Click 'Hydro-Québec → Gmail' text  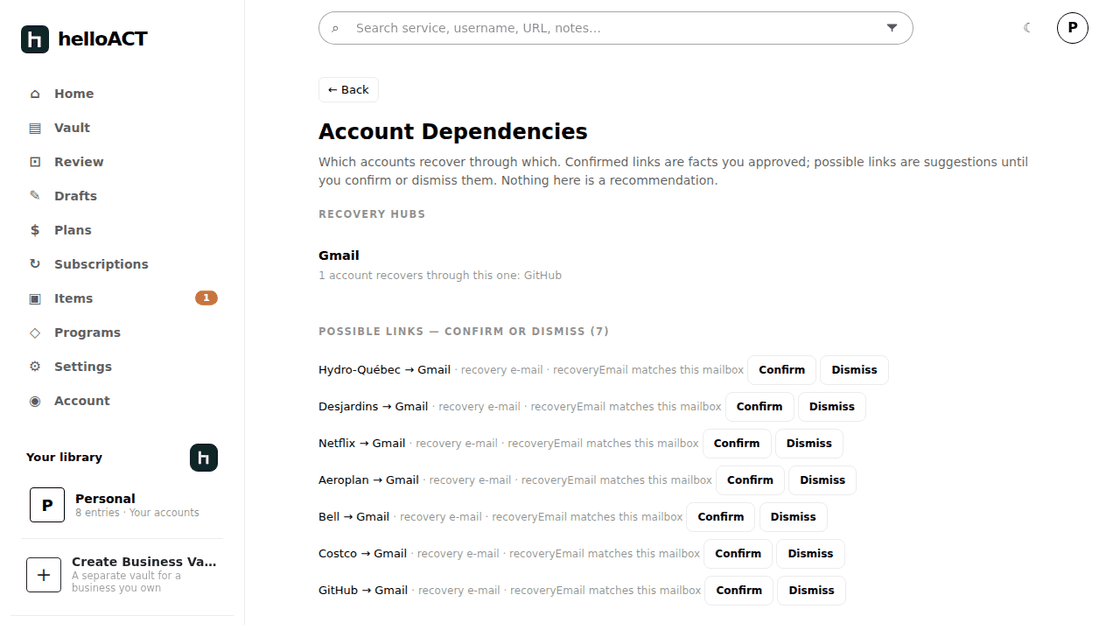pos(384,370)
